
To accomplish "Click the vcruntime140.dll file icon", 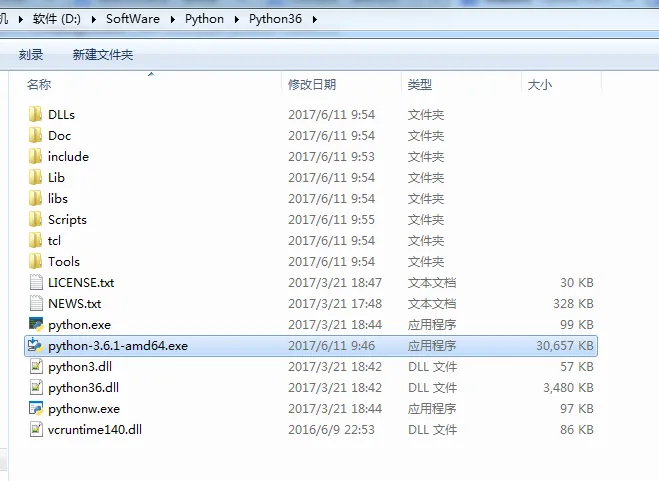I will pos(36,430).
